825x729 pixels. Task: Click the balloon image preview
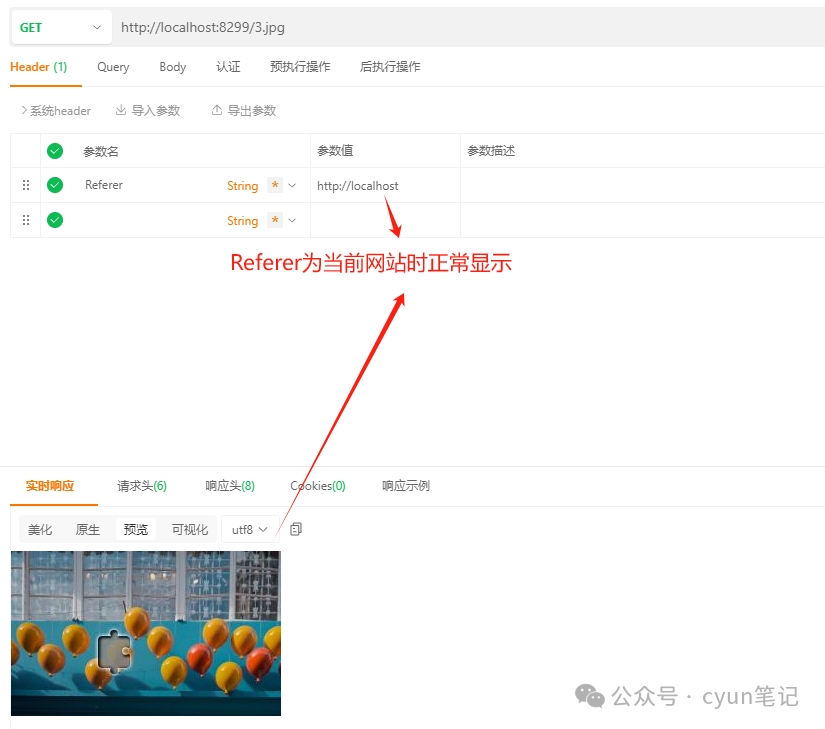tap(146, 632)
